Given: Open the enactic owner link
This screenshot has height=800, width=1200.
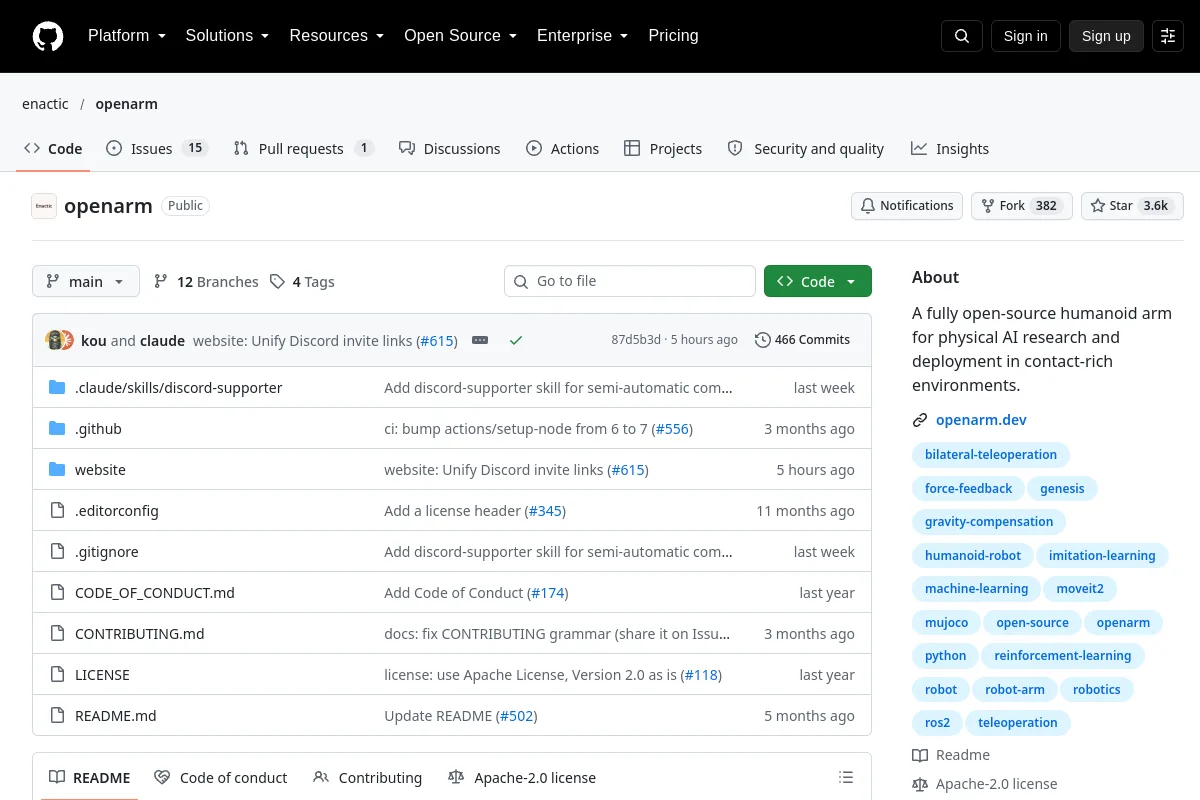Looking at the screenshot, I should tap(45, 104).
